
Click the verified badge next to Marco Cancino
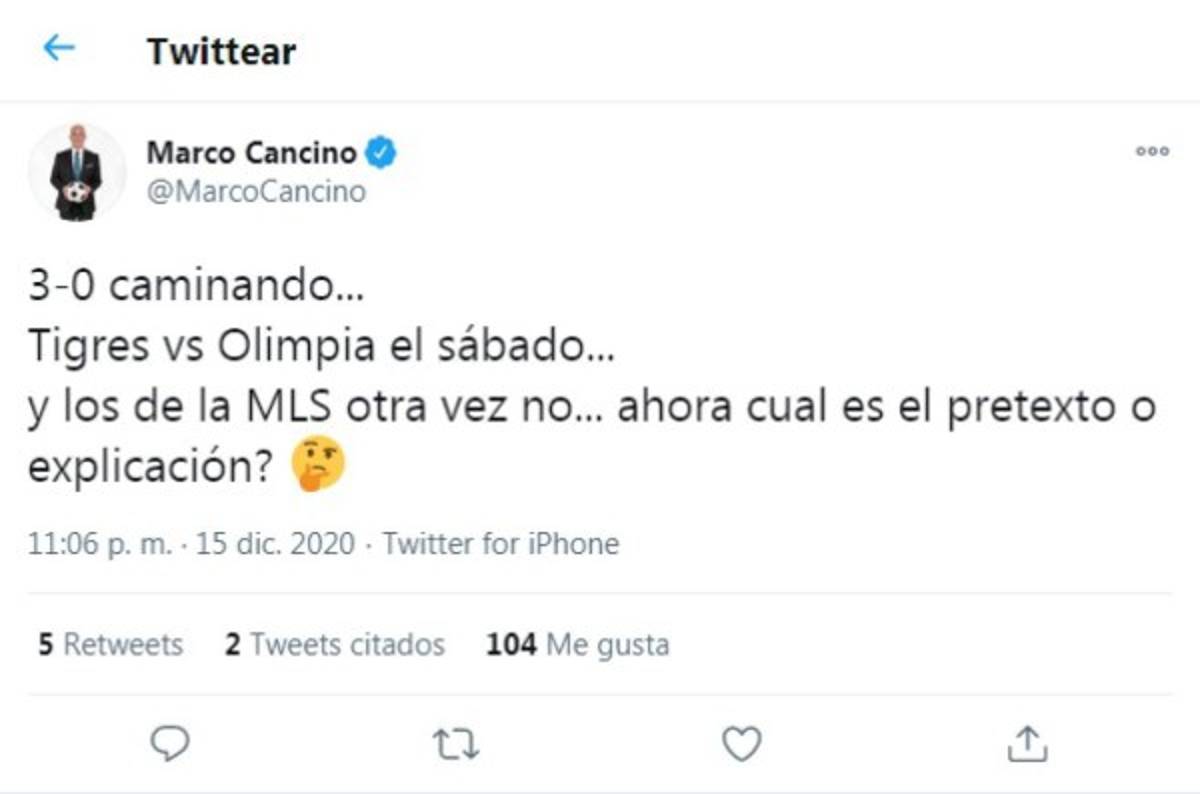380,152
